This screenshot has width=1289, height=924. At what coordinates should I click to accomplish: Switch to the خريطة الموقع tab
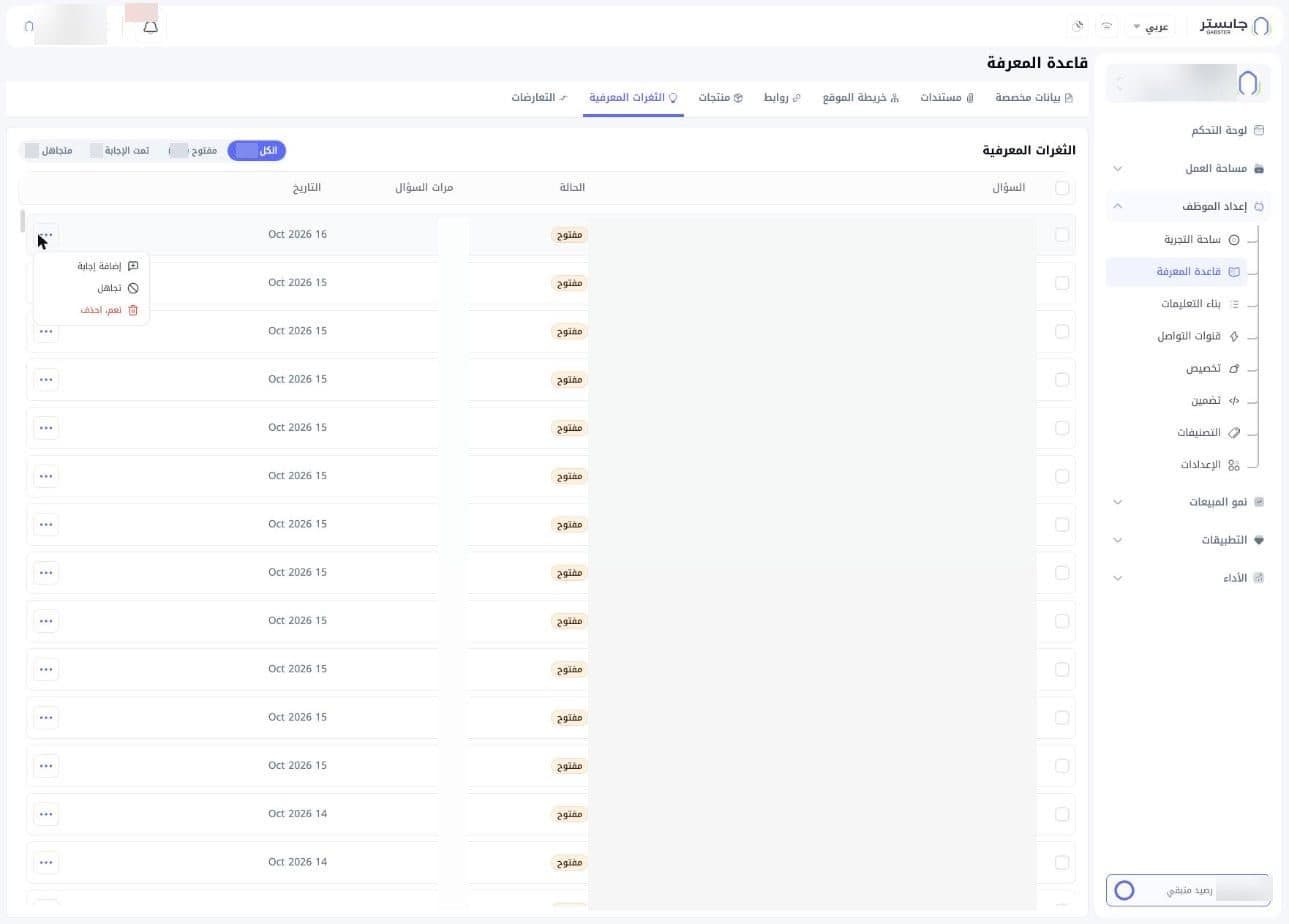tap(861, 98)
